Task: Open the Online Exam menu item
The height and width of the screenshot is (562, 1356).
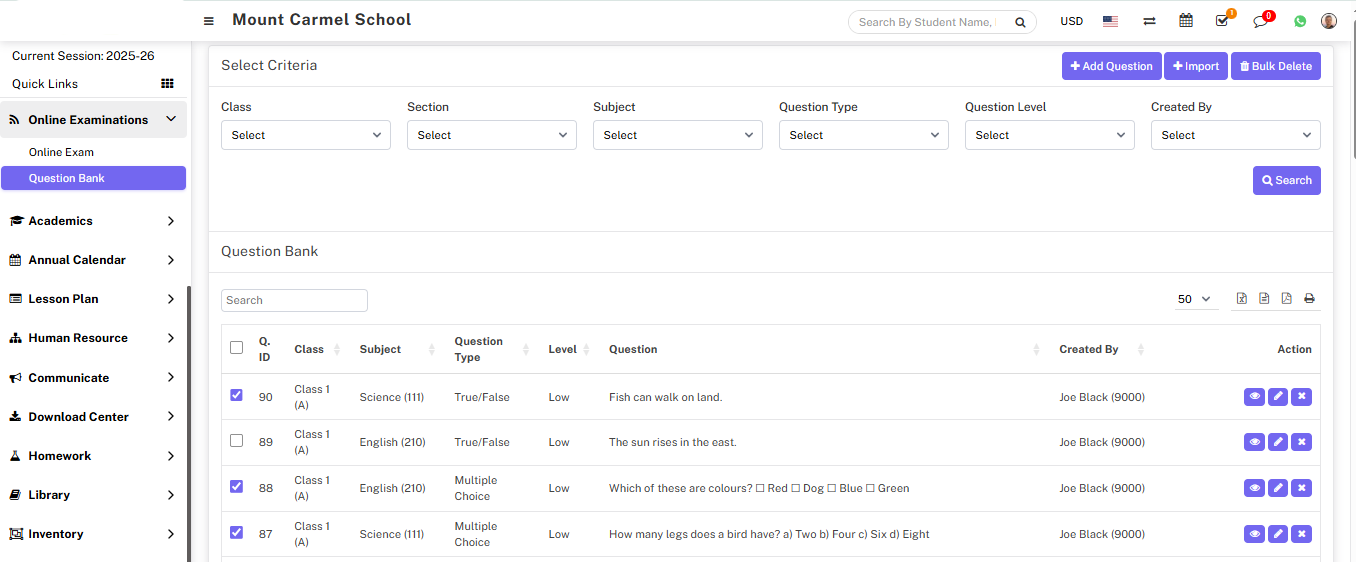Action: tap(61, 152)
